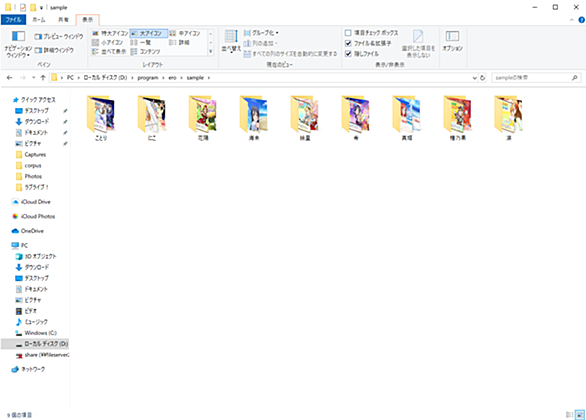586x420 pixels.
Task: Open the グループ化 dropdown
Action: pyautogui.click(x=261, y=33)
